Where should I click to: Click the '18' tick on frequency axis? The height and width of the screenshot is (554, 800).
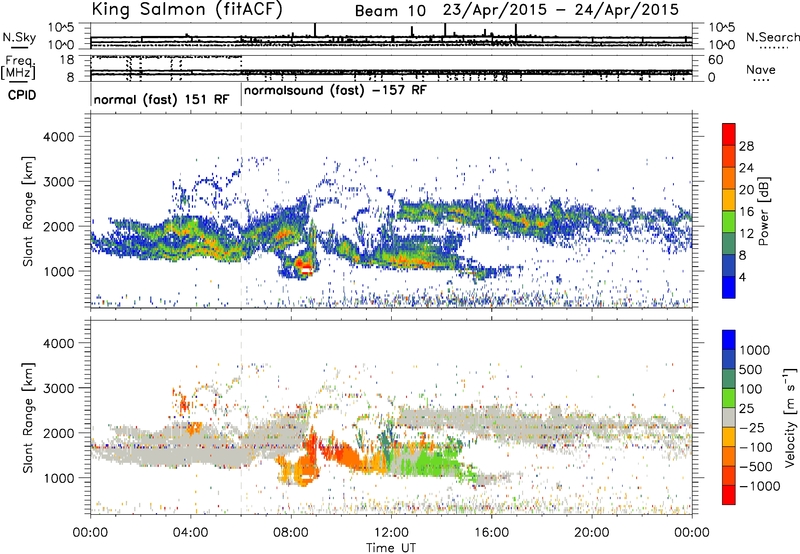click(67, 60)
